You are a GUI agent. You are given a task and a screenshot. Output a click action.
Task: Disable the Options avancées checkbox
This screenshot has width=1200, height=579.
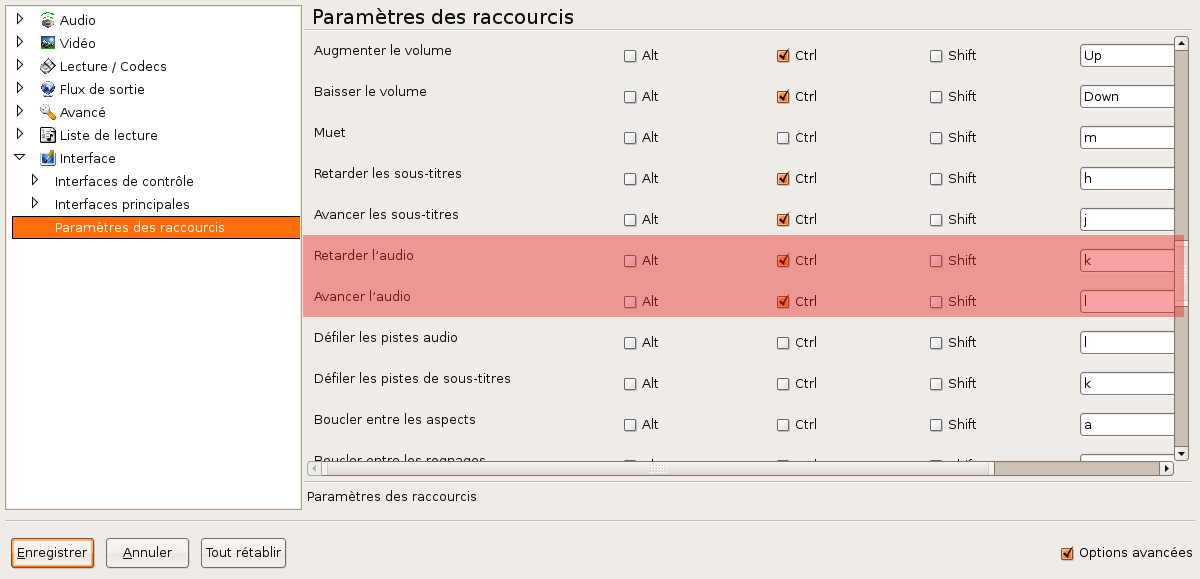click(1067, 553)
